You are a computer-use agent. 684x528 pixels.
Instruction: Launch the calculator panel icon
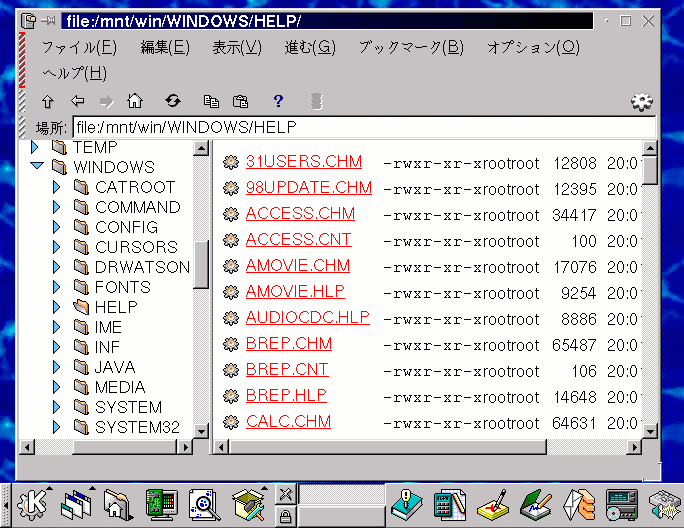(450, 505)
